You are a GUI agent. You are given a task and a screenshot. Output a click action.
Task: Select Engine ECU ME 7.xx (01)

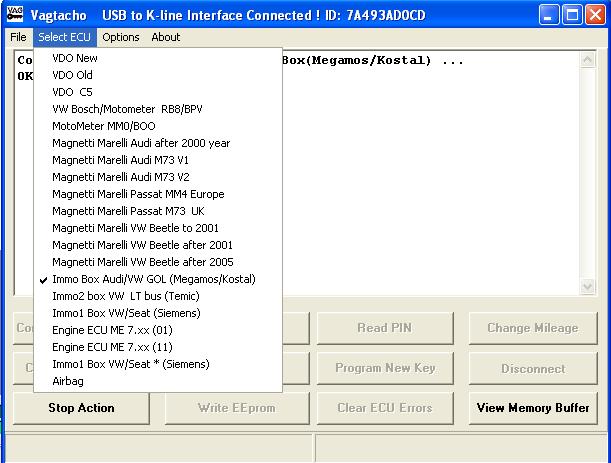coord(158,330)
